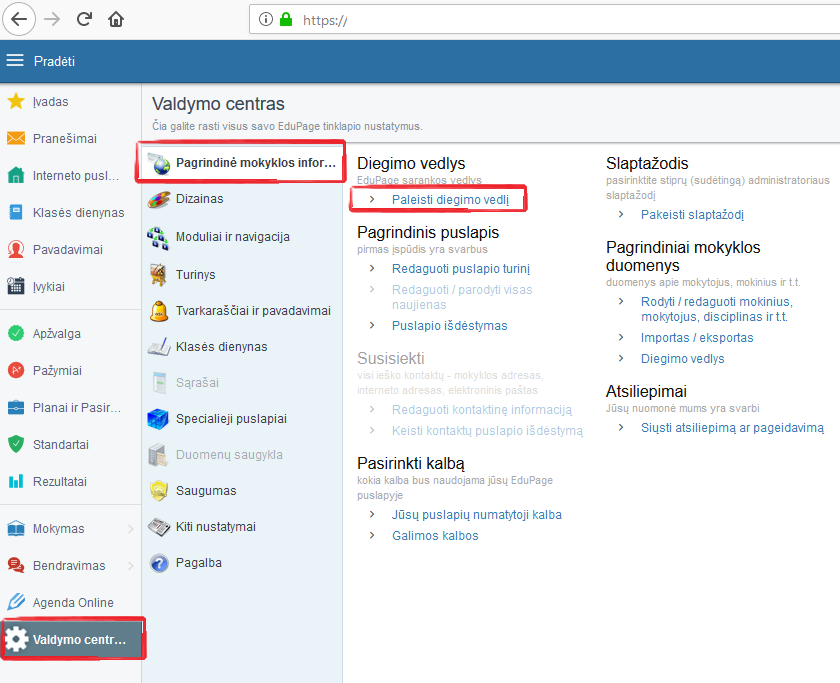Expand the Bendravimas submenu arrow
The width and height of the screenshot is (840, 683).
(131, 566)
